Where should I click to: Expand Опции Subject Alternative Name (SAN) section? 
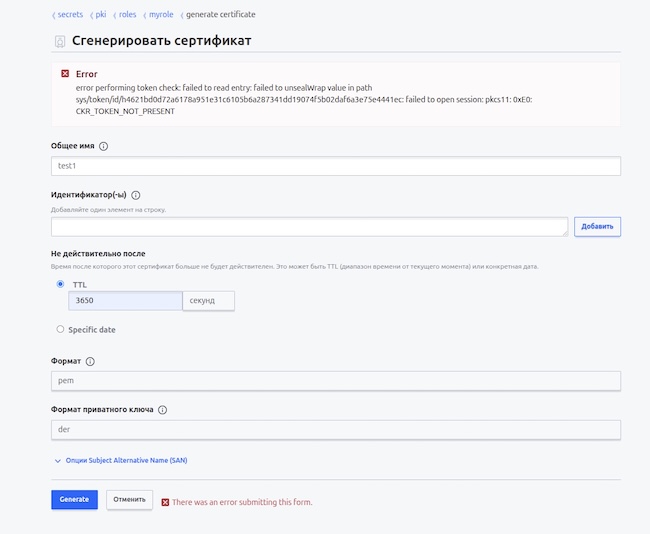[x=121, y=460]
